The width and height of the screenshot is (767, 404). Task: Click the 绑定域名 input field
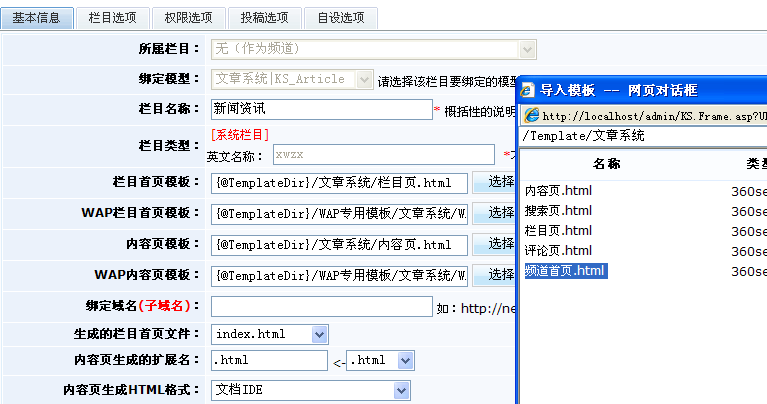coord(320,306)
